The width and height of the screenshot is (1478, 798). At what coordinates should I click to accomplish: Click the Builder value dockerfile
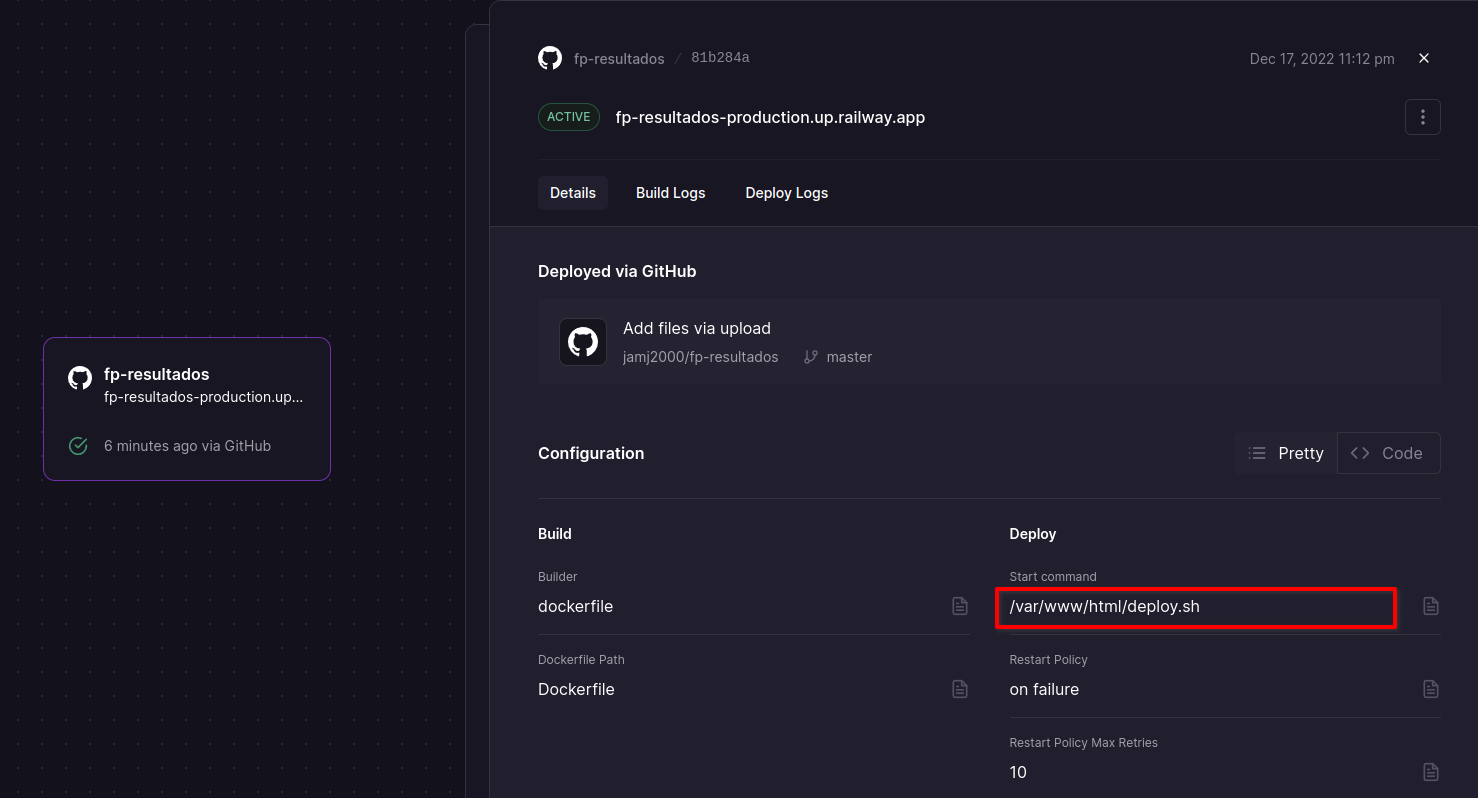click(x=576, y=606)
